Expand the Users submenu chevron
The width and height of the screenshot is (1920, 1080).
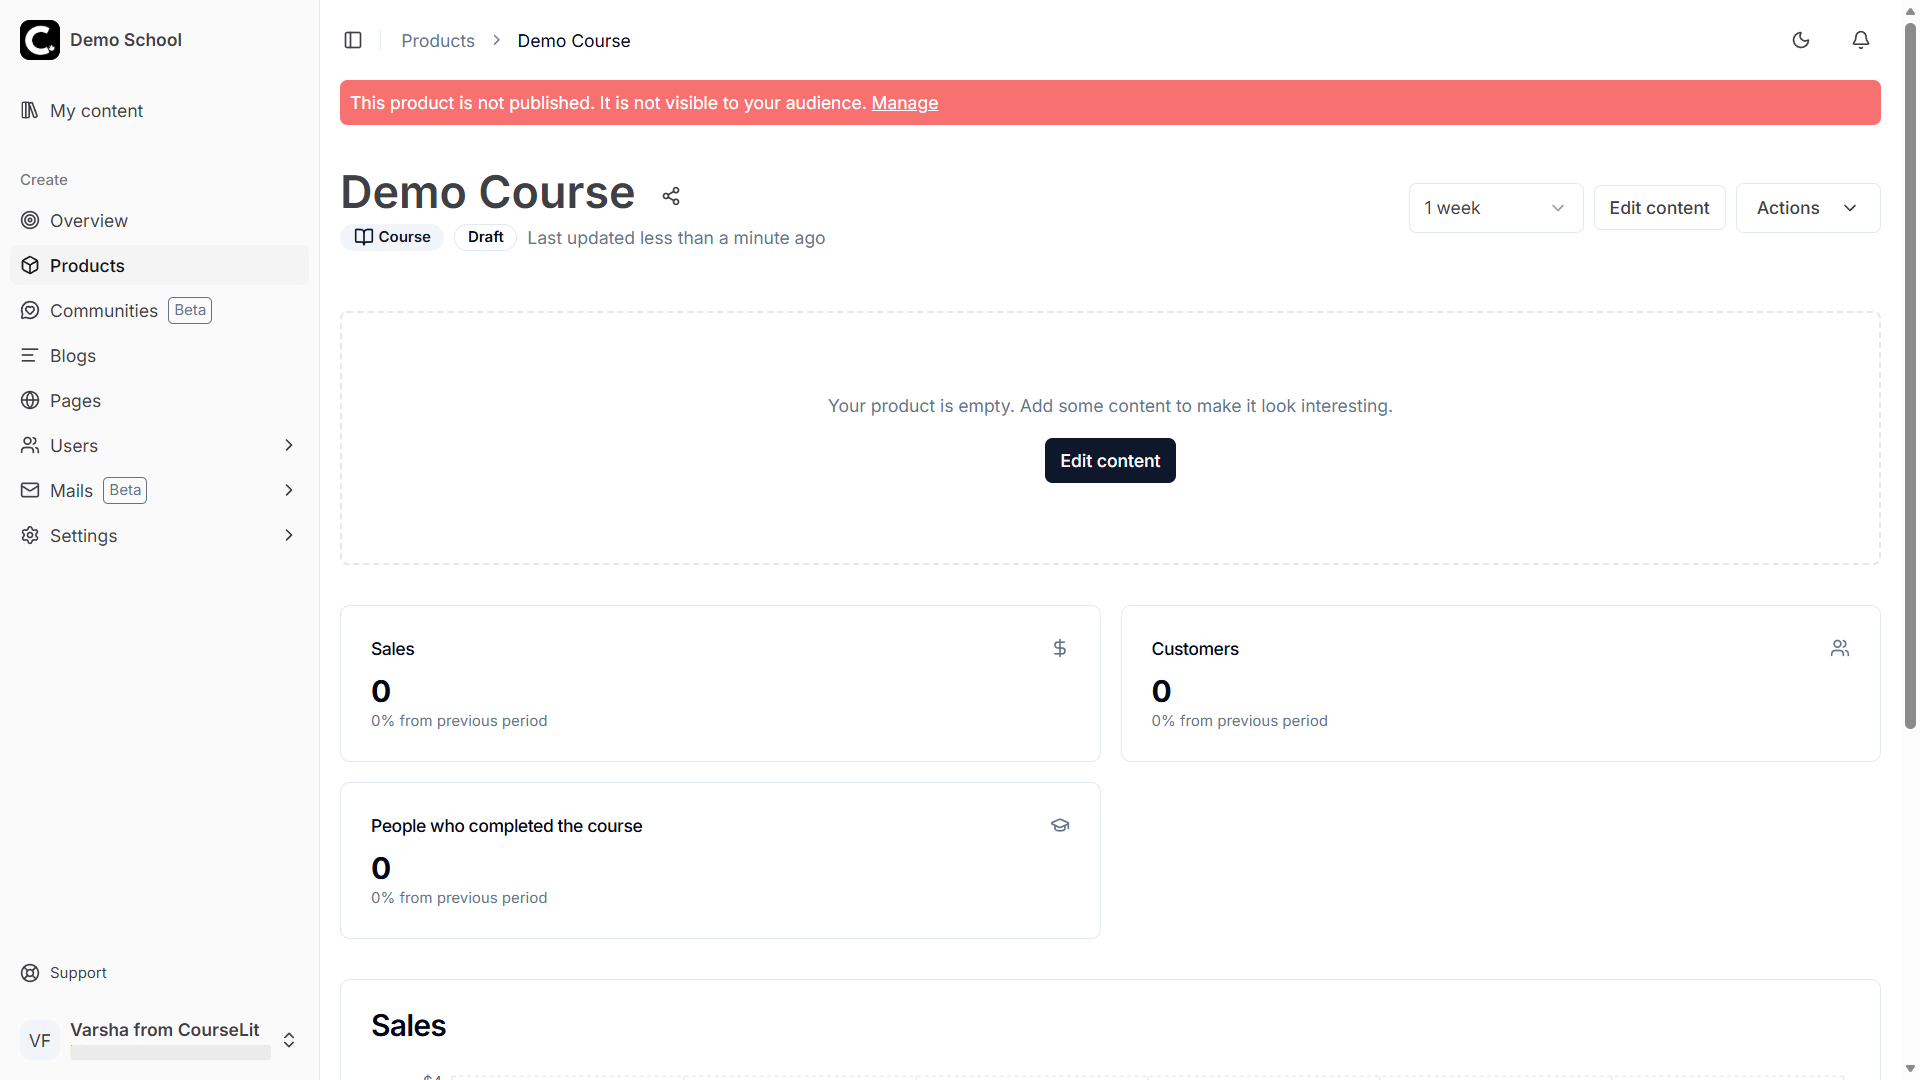point(289,445)
